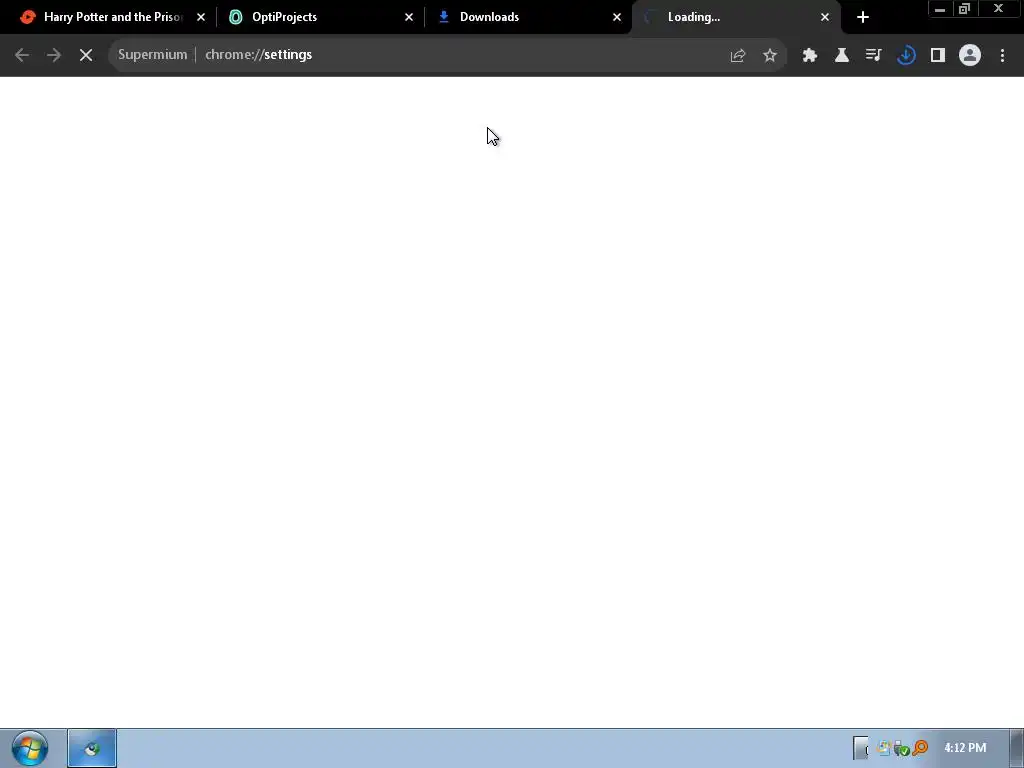Open the three-dot browser menu
Screen dimensions: 1024x768
(1002, 56)
